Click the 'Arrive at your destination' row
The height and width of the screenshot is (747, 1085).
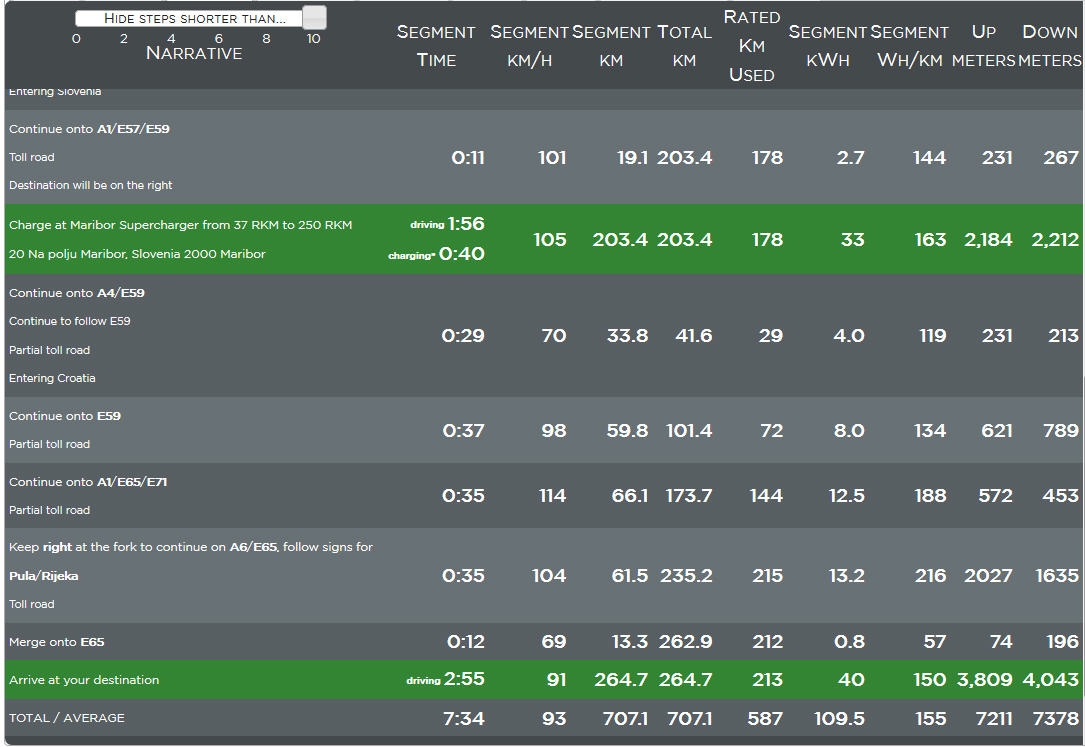pos(84,680)
